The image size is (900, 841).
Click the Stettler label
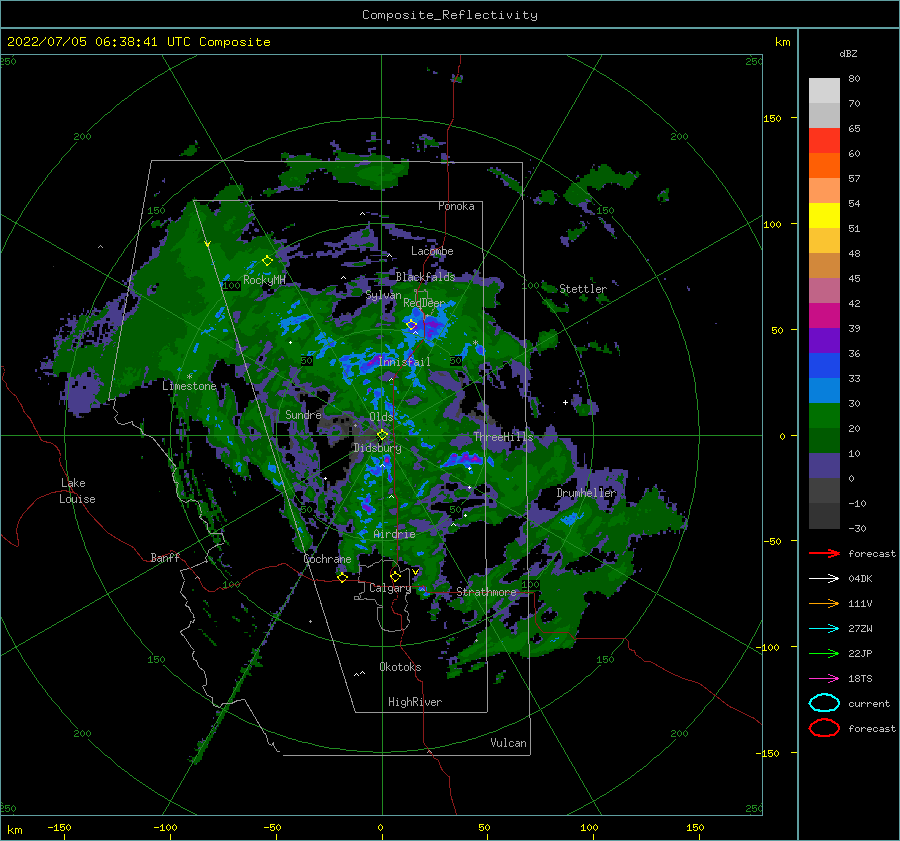583,289
